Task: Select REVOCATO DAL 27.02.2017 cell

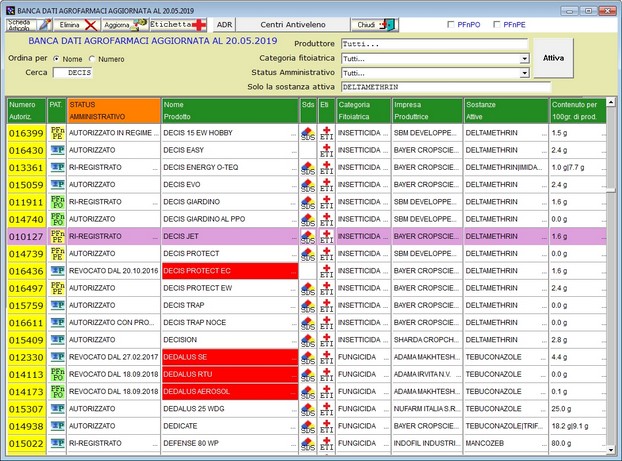Action: (114, 357)
